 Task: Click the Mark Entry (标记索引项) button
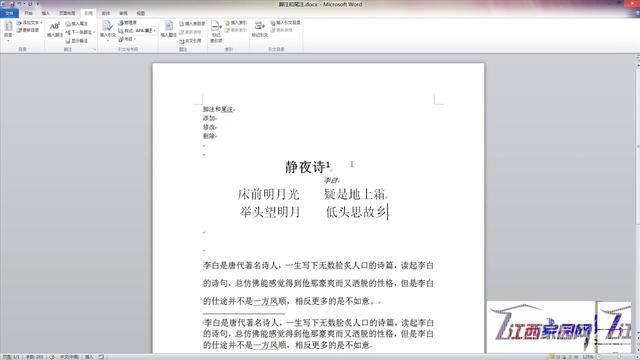[216, 31]
